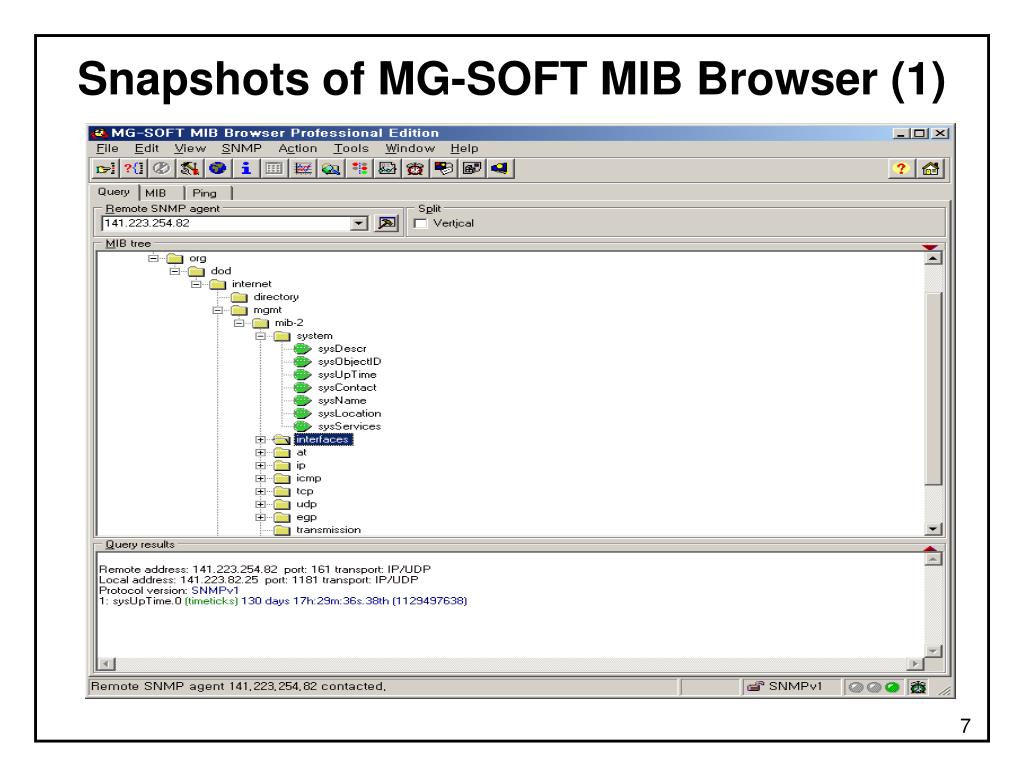Collapse the system tree node
Screen dimensions: 1024x768
tap(261, 336)
